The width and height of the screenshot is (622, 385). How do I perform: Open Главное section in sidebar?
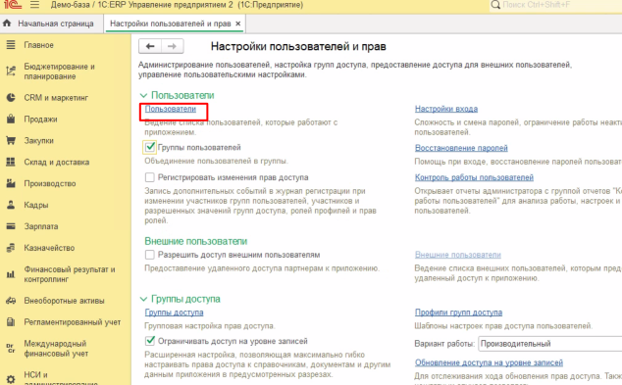point(38,45)
